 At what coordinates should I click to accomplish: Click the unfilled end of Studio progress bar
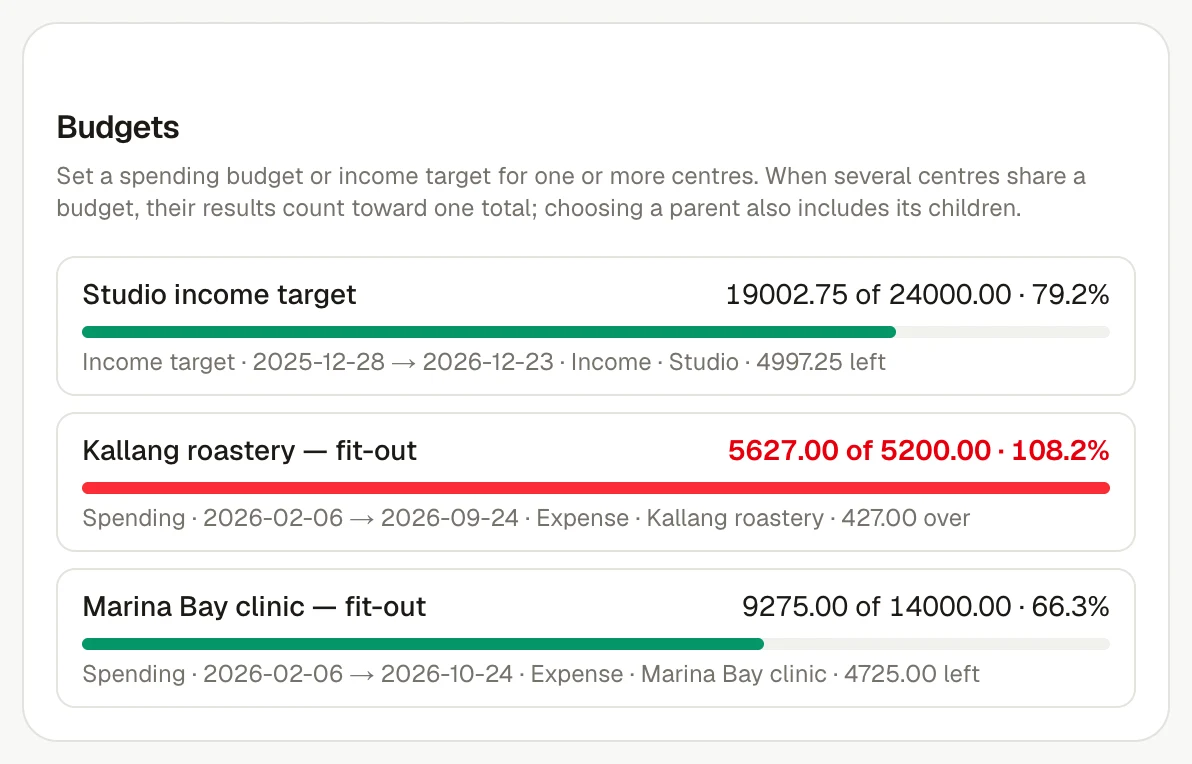tap(1003, 332)
